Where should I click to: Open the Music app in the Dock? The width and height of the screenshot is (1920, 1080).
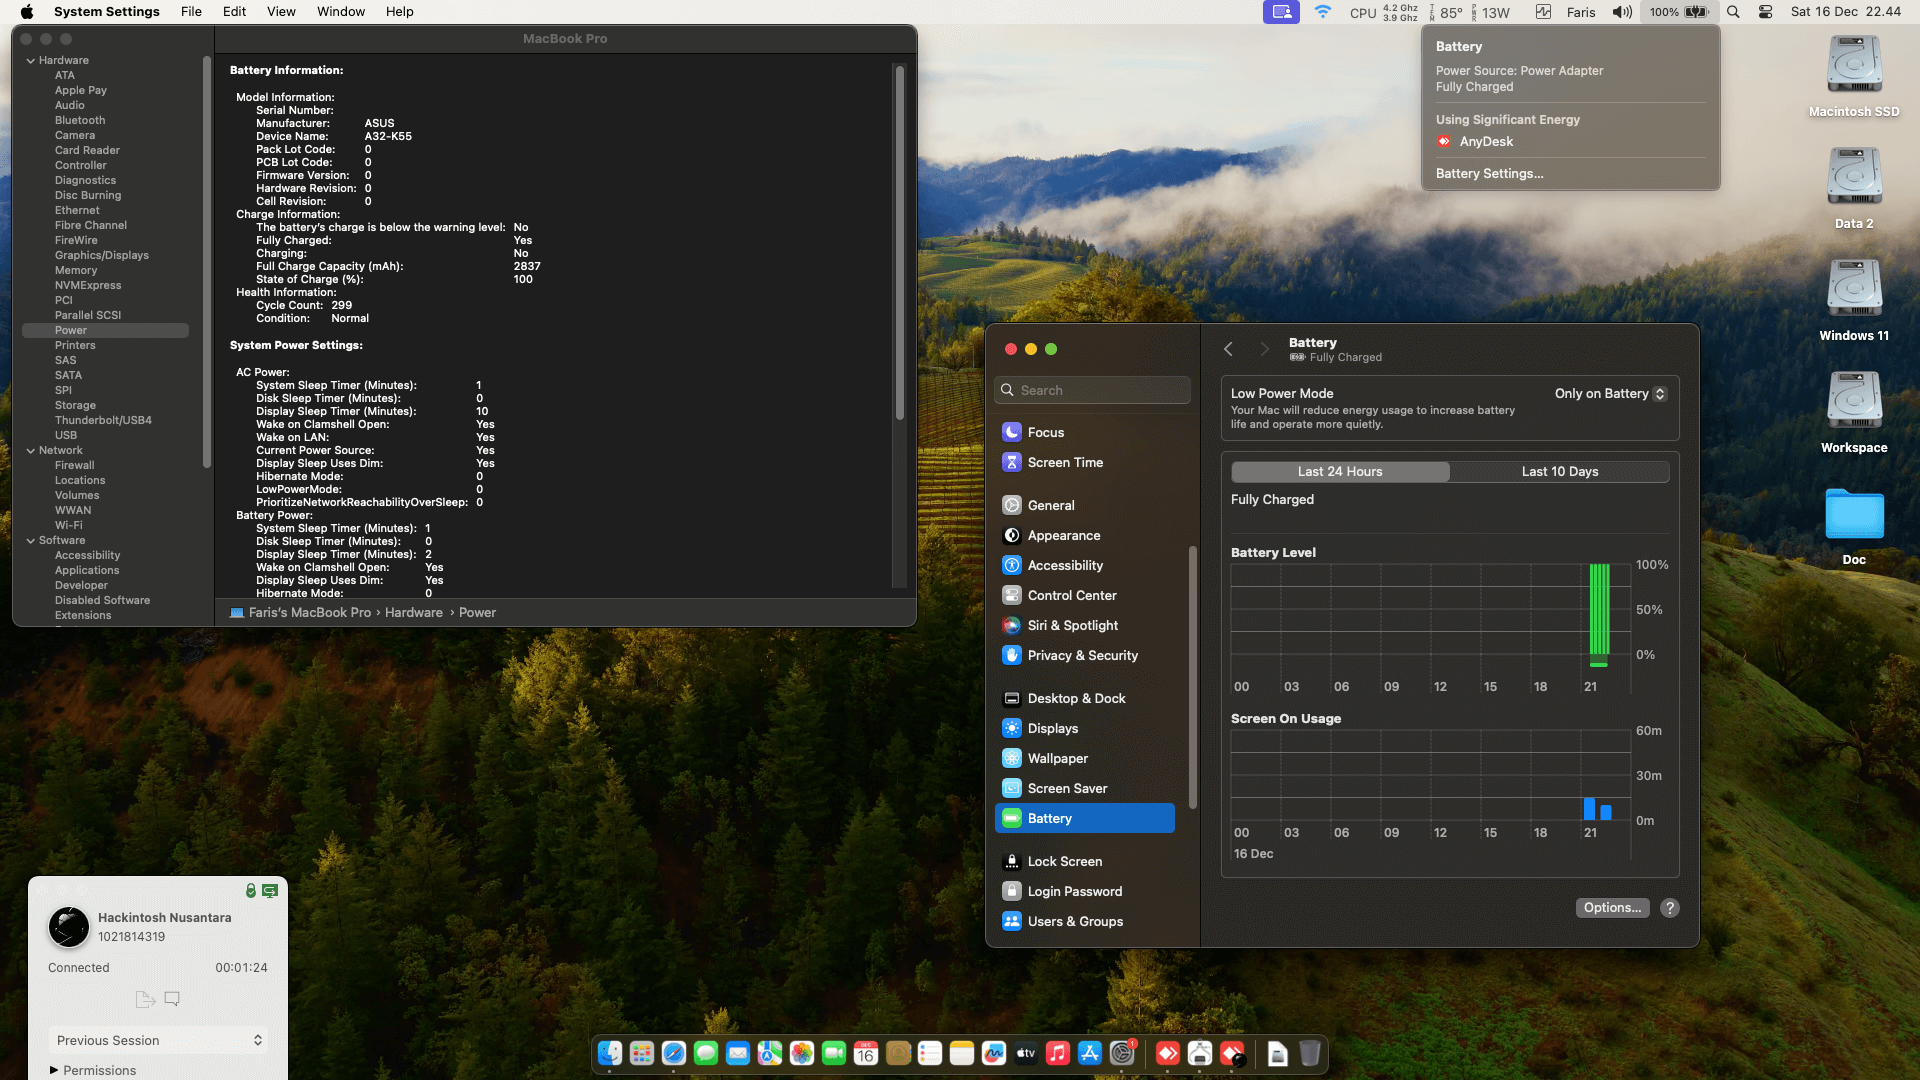click(x=1057, y=1053)
